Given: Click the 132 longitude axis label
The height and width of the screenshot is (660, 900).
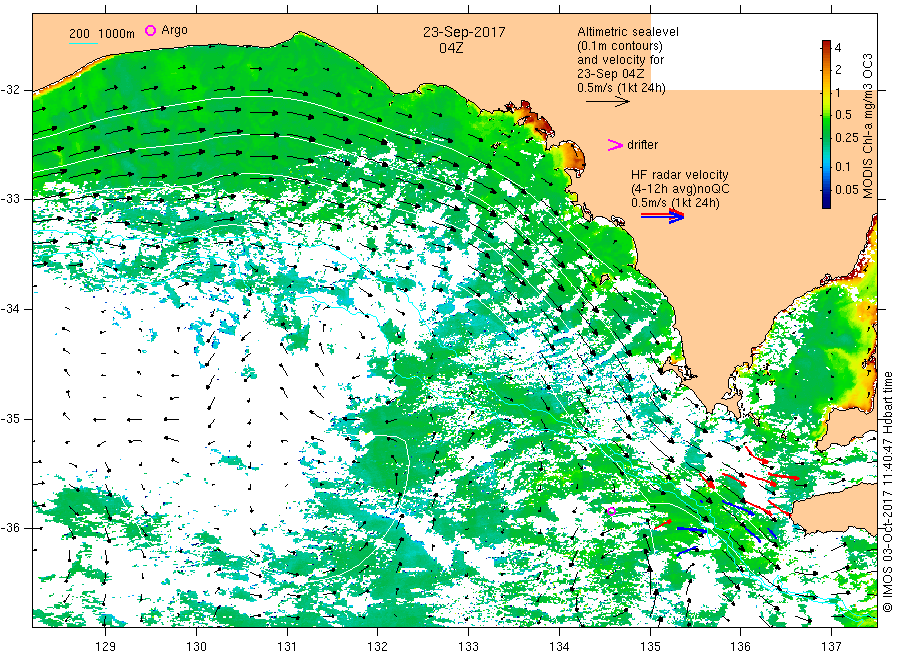Looking at the screenshot, I should [378, 647].
